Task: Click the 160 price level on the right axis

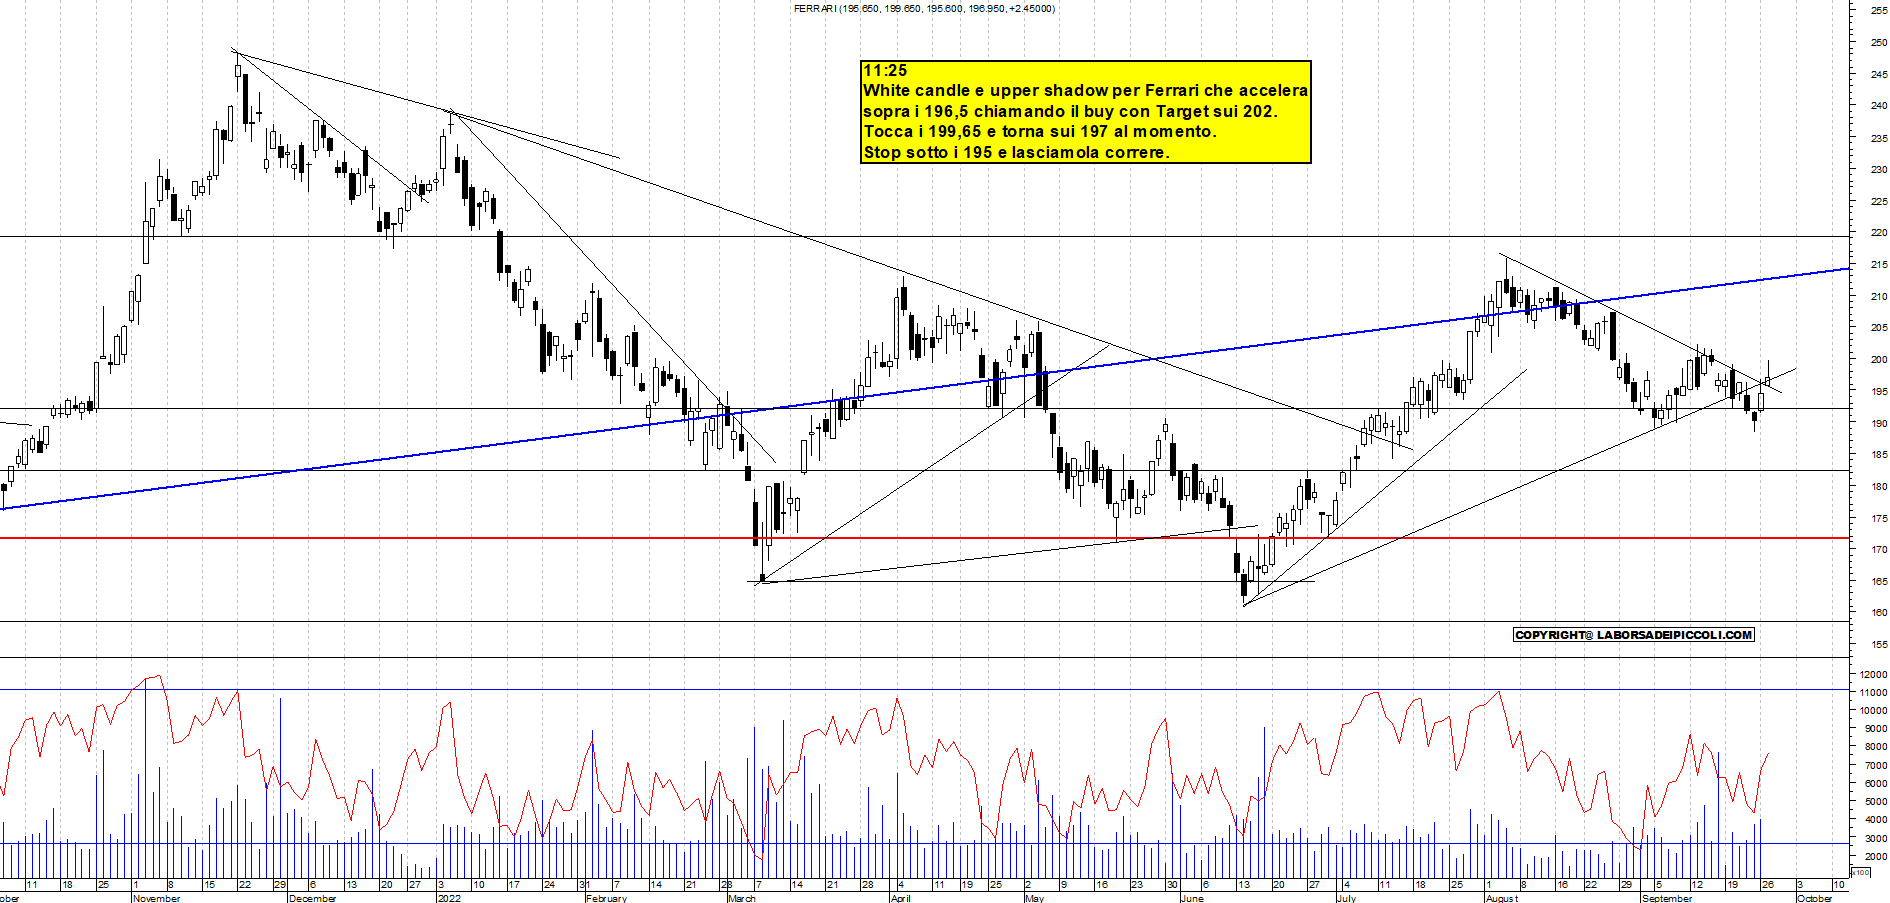Action: 1878,612
